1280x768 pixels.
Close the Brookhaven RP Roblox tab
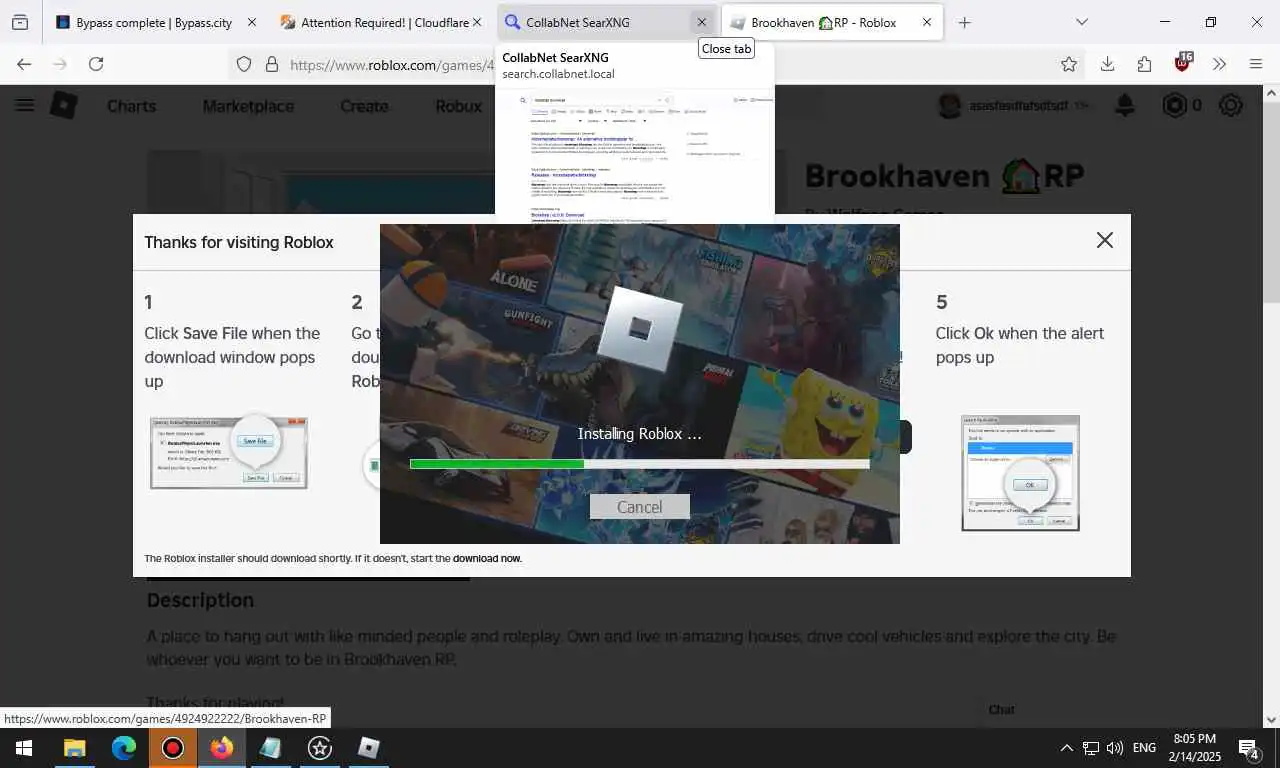click(927, 22)
